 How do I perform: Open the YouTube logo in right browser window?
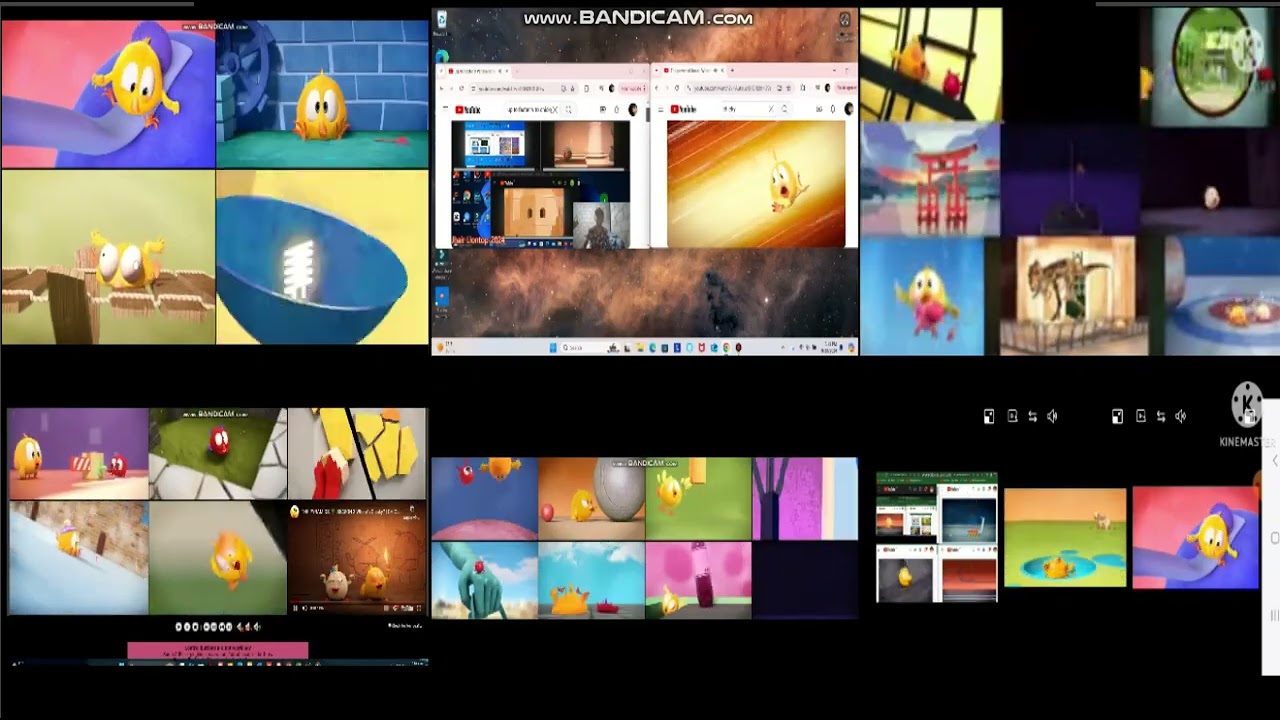pos(683,109)
